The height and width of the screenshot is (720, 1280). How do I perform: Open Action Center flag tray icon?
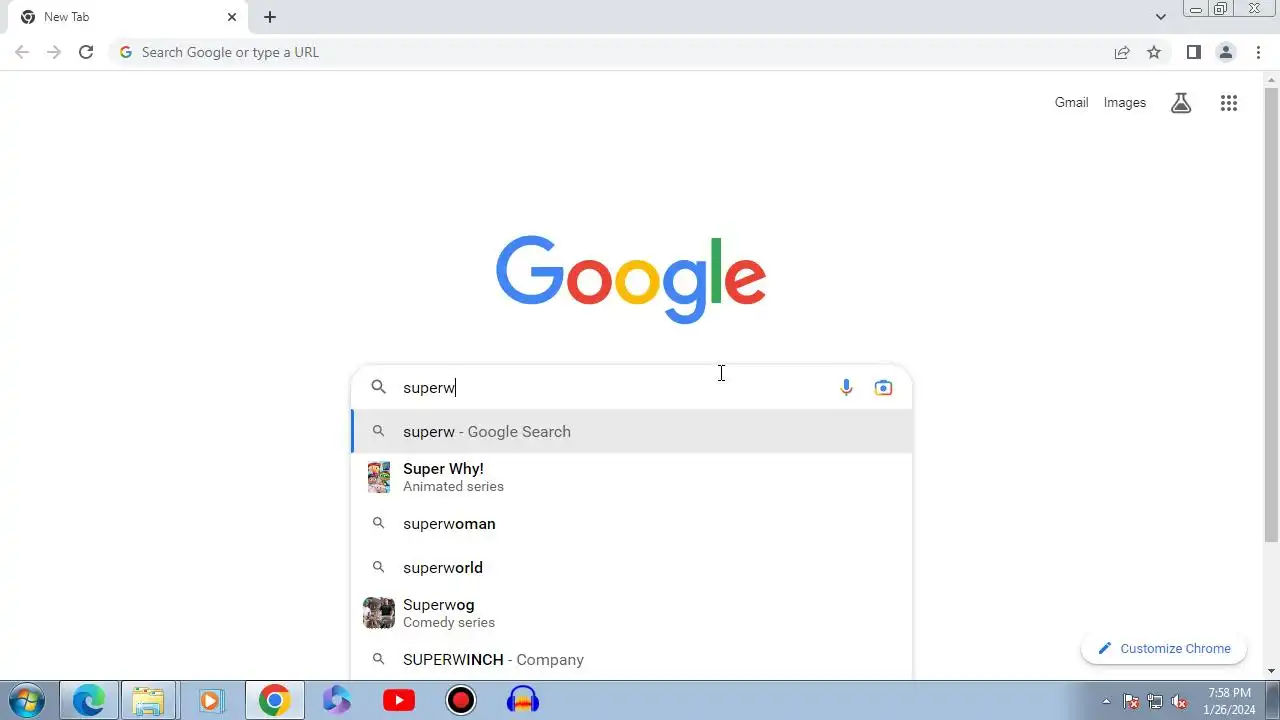1131,701
